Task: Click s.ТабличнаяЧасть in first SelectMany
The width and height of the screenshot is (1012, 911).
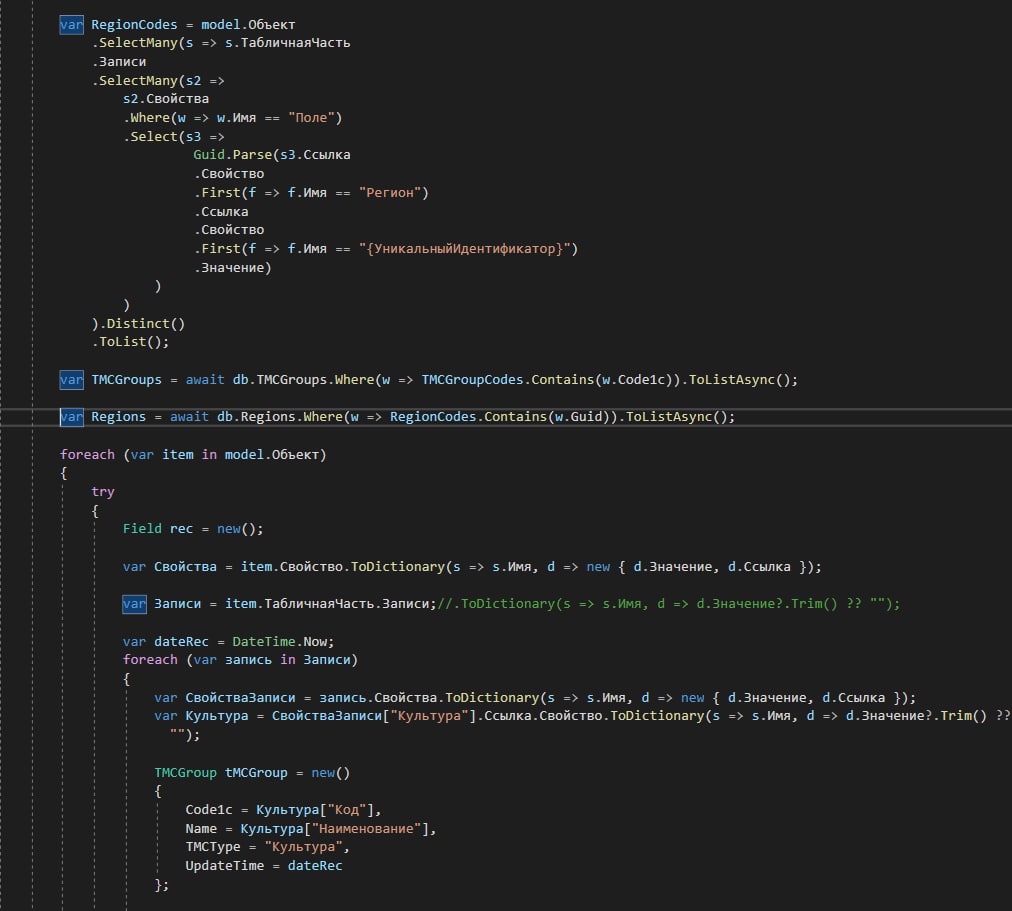Action: 287,43
